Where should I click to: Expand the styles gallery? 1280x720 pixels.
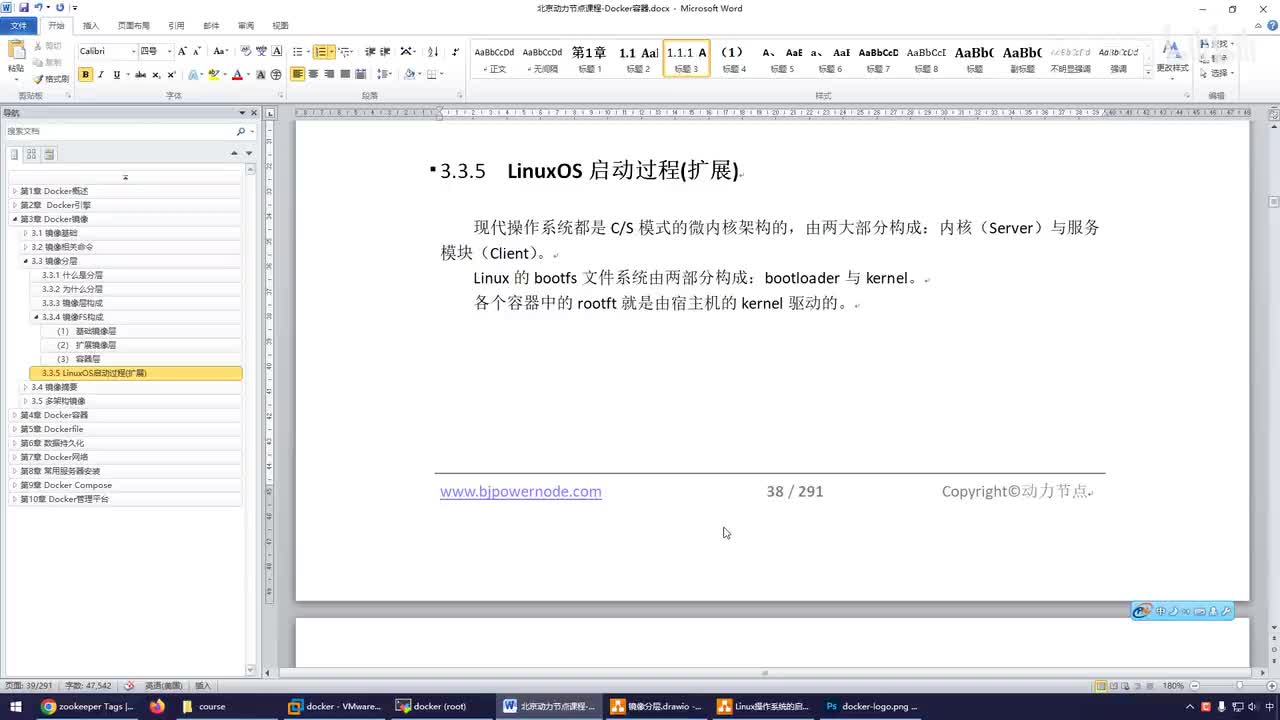1147,71
